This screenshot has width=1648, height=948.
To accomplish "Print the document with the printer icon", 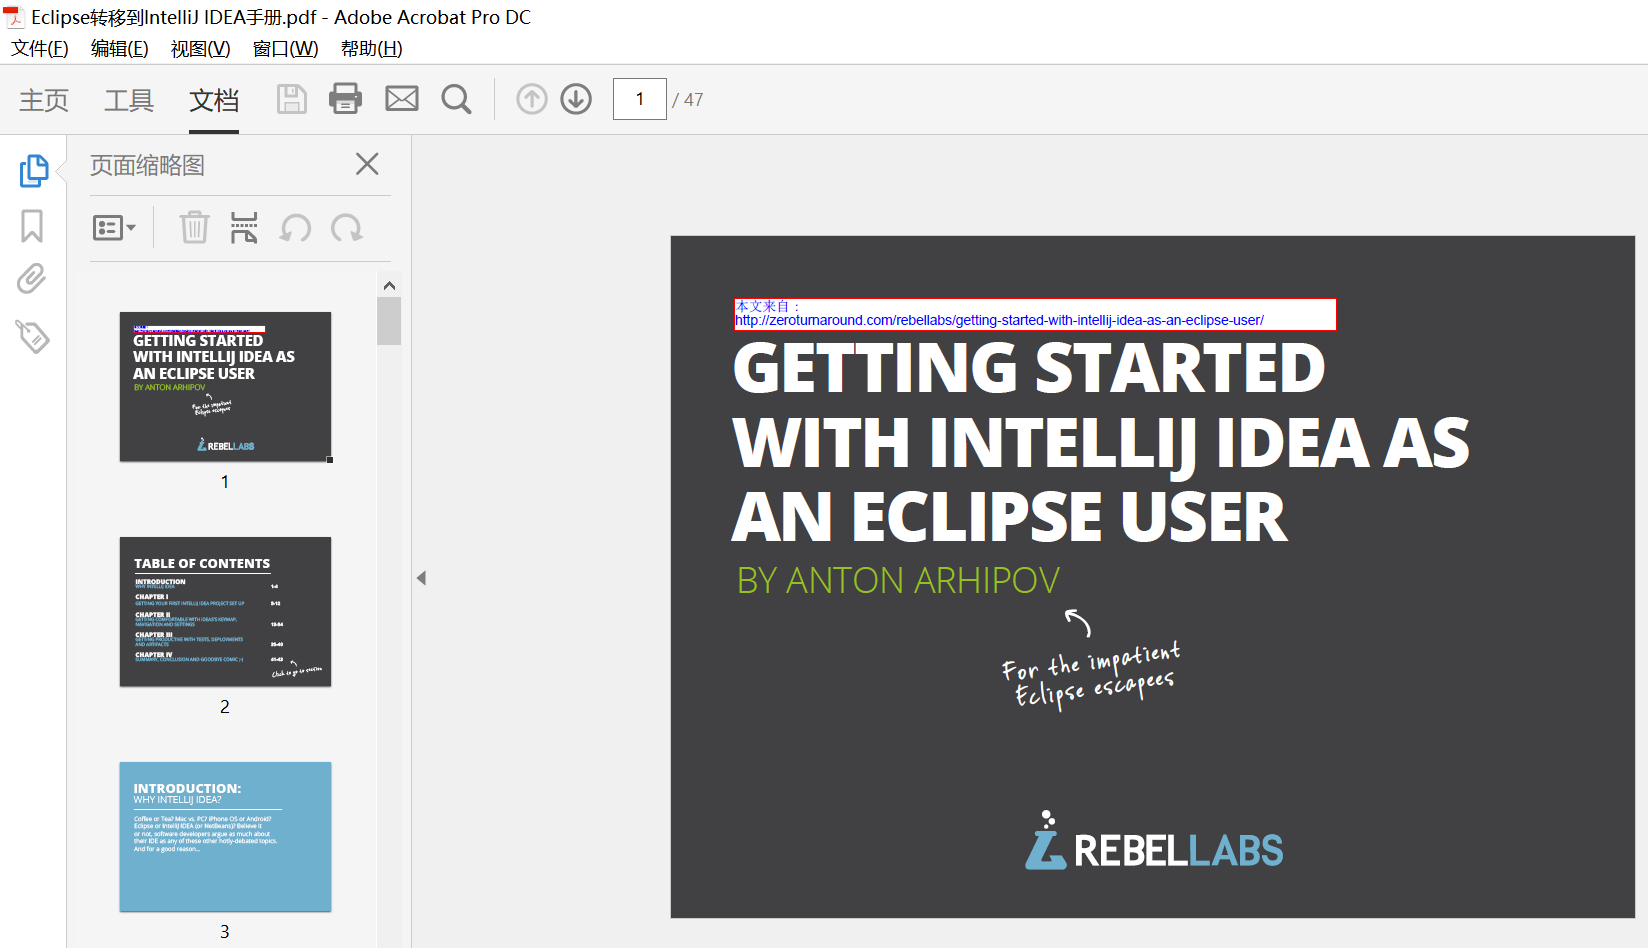I will (346, 99).
